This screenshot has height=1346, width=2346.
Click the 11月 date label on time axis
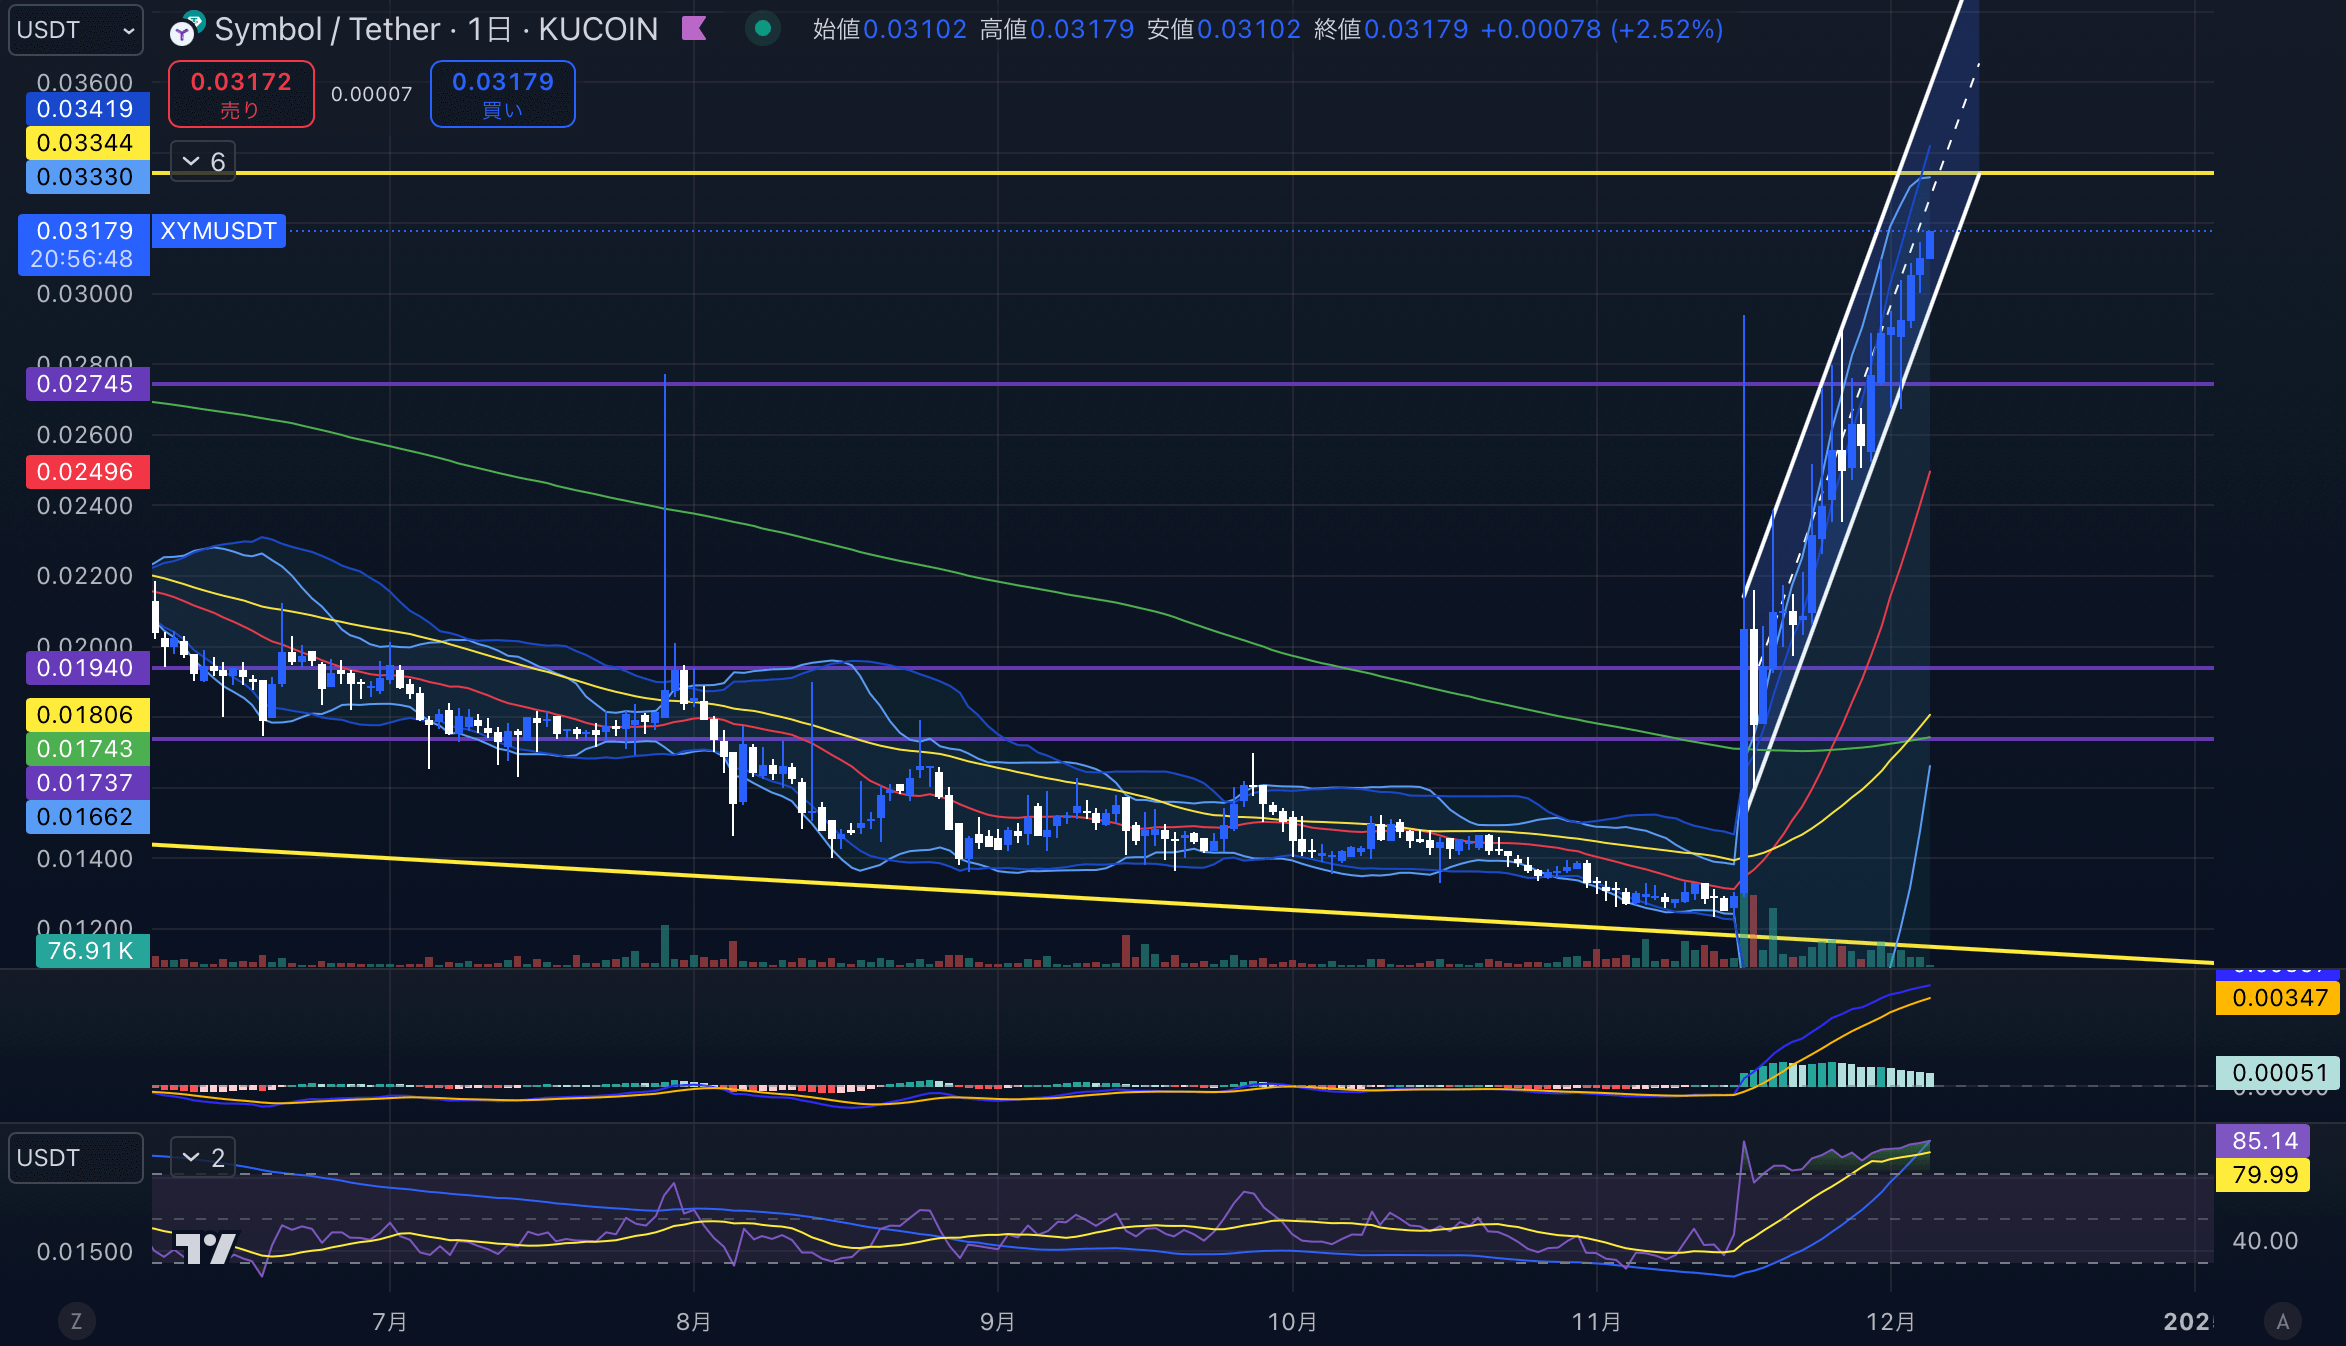(1596, 1322)
